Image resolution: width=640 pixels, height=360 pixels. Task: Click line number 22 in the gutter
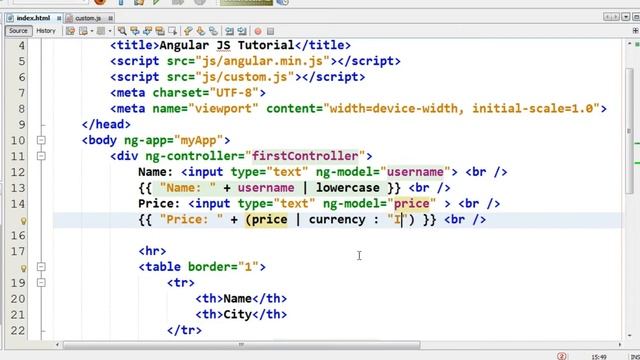[x=18, y=330]
